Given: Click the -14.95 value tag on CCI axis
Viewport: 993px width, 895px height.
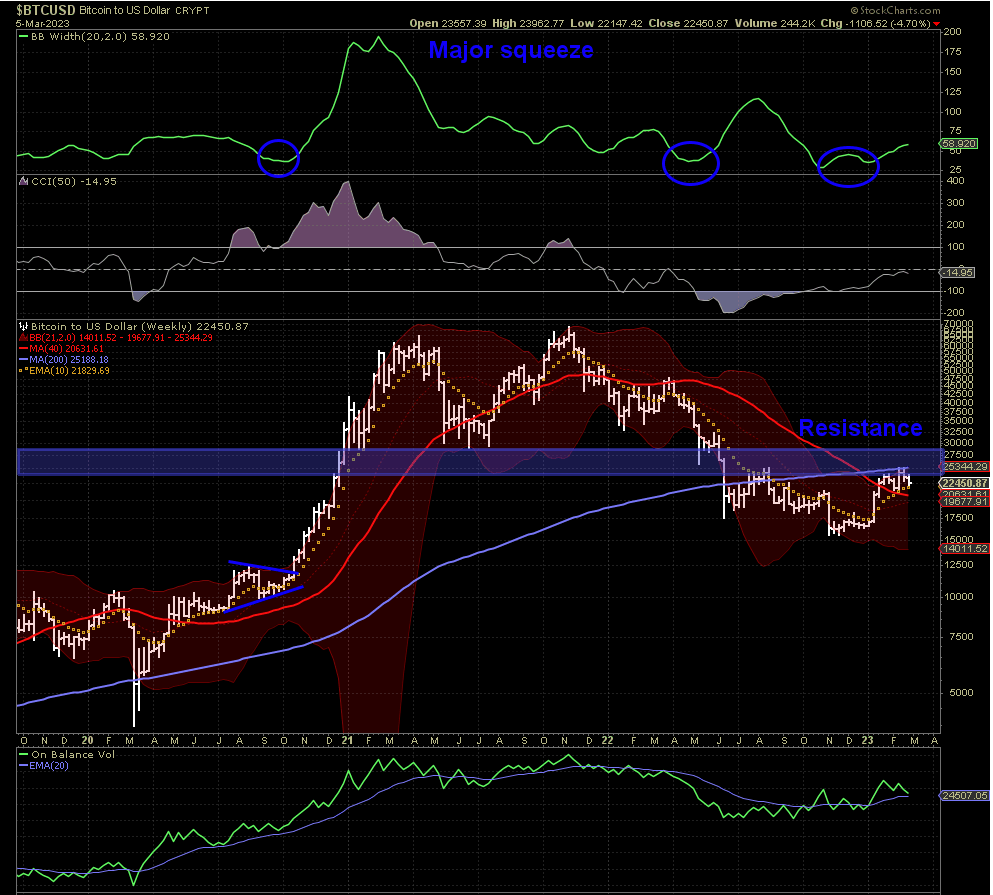Looking at the screenshot, I should pyautogui.click(x=958, y=272).
